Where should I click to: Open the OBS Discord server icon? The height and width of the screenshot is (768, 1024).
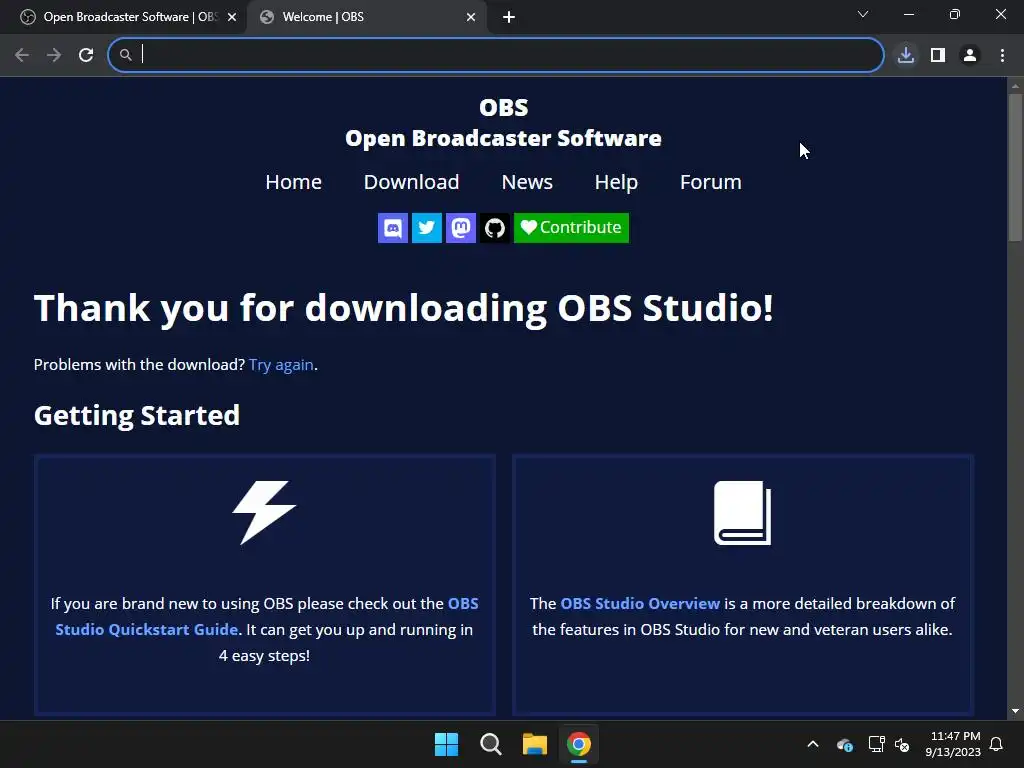[x=392, y=228]
